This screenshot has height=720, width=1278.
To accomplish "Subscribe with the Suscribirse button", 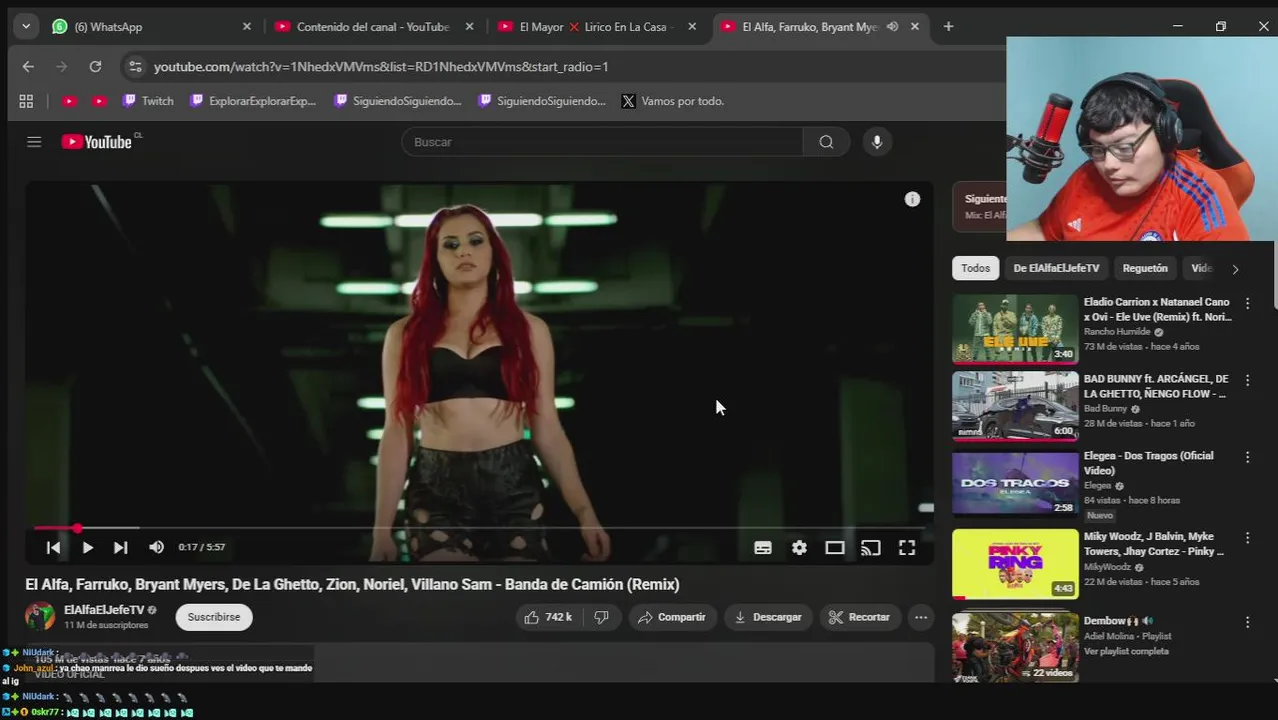I will click(x=214, y=617).
